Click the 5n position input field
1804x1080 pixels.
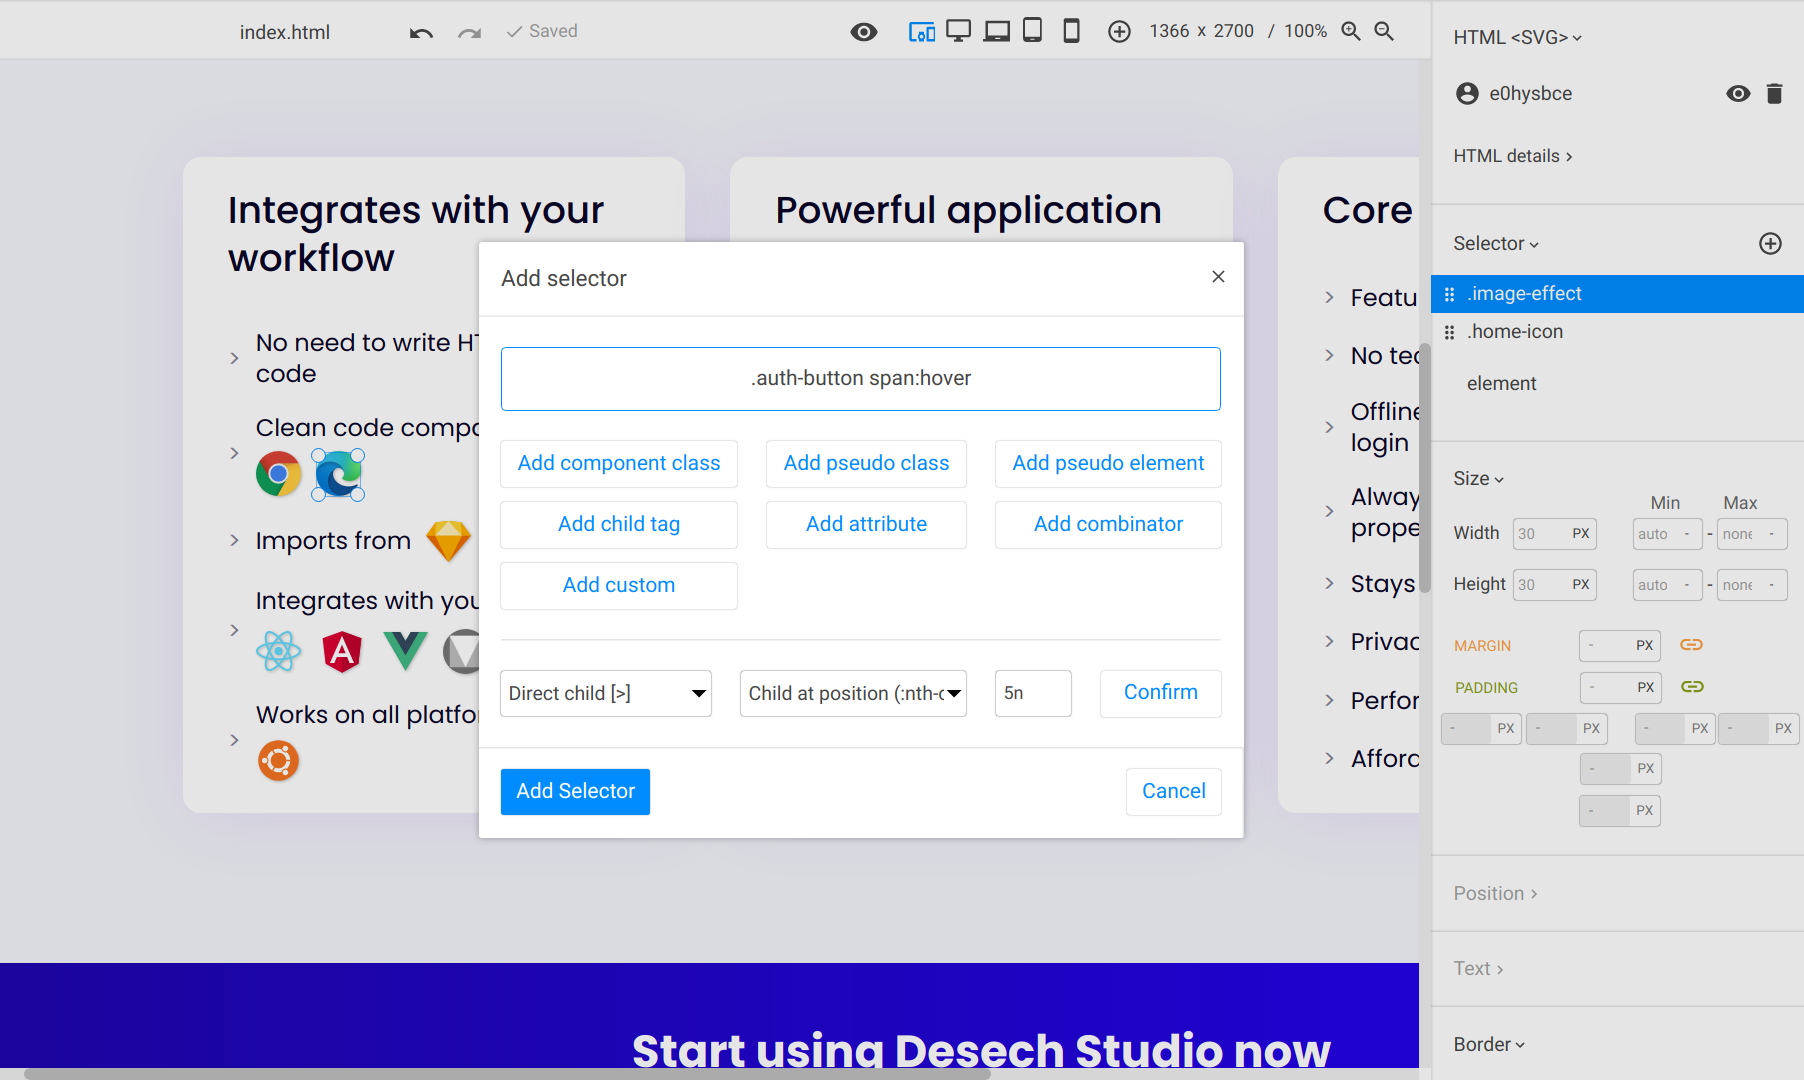point(1033,694)
